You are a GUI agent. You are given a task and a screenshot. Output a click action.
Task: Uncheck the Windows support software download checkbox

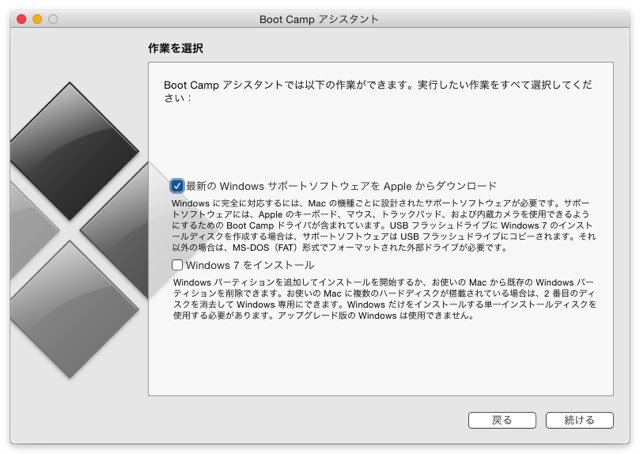click(x=177, y=186)
